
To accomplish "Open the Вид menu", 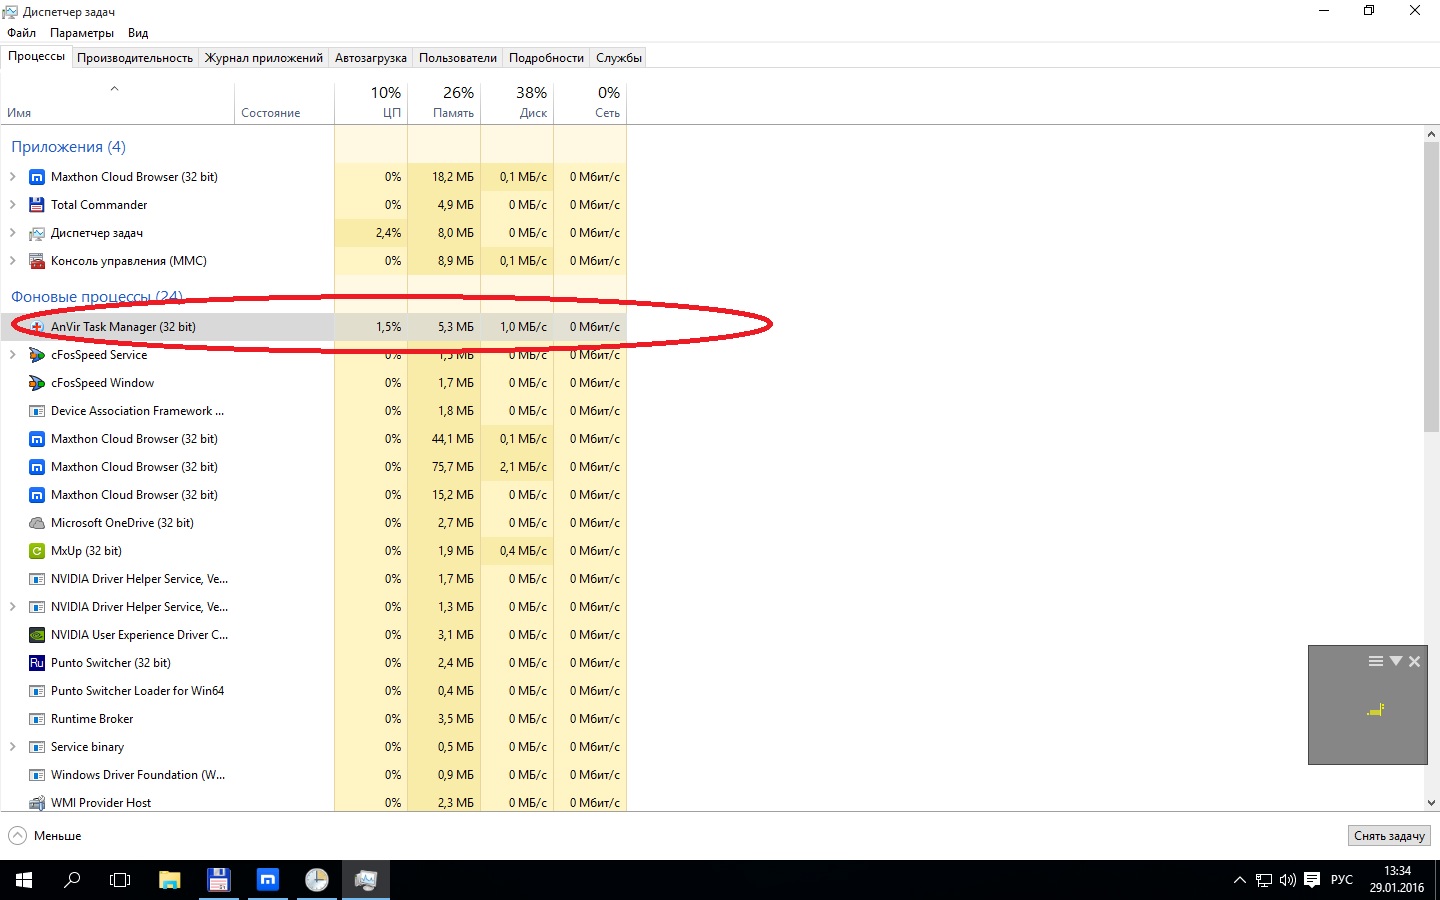I will click(x=138, y=33).
